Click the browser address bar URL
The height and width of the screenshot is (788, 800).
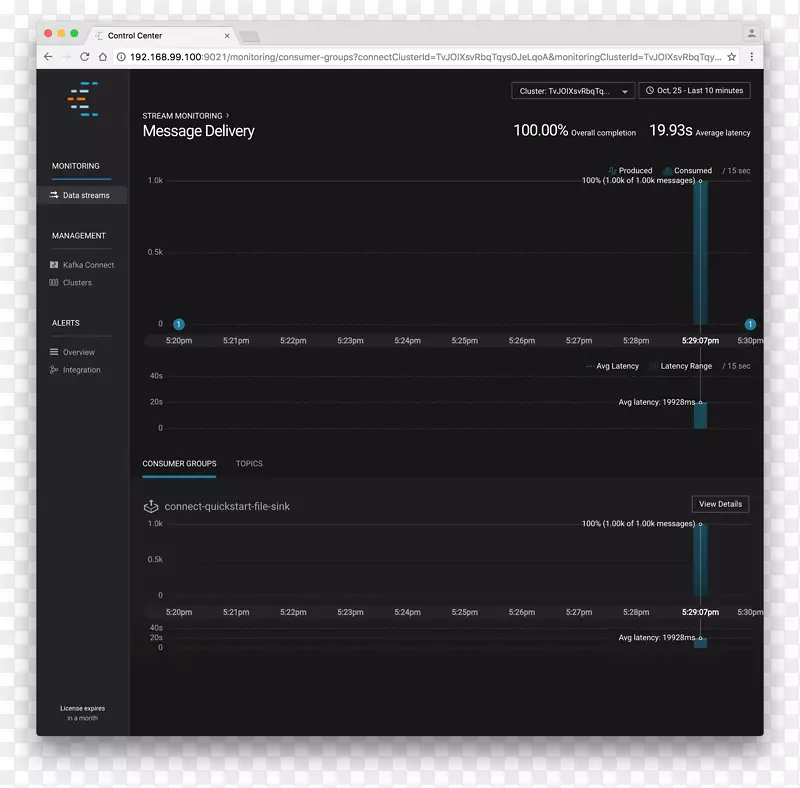420,57
